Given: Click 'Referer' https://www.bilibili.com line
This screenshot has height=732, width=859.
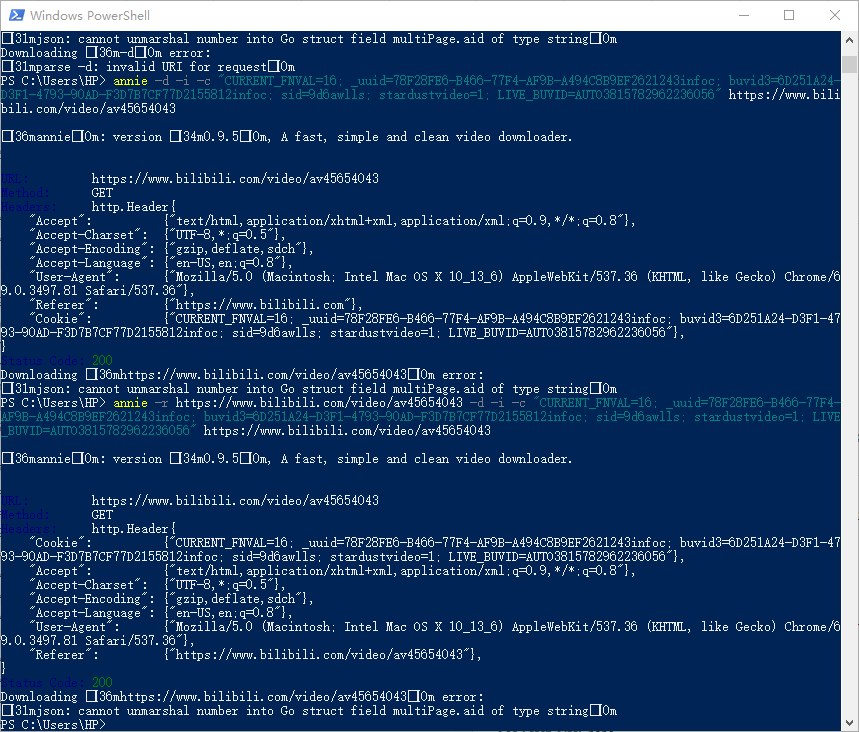Looking at the screenshot, I should [x=196, y=305].
